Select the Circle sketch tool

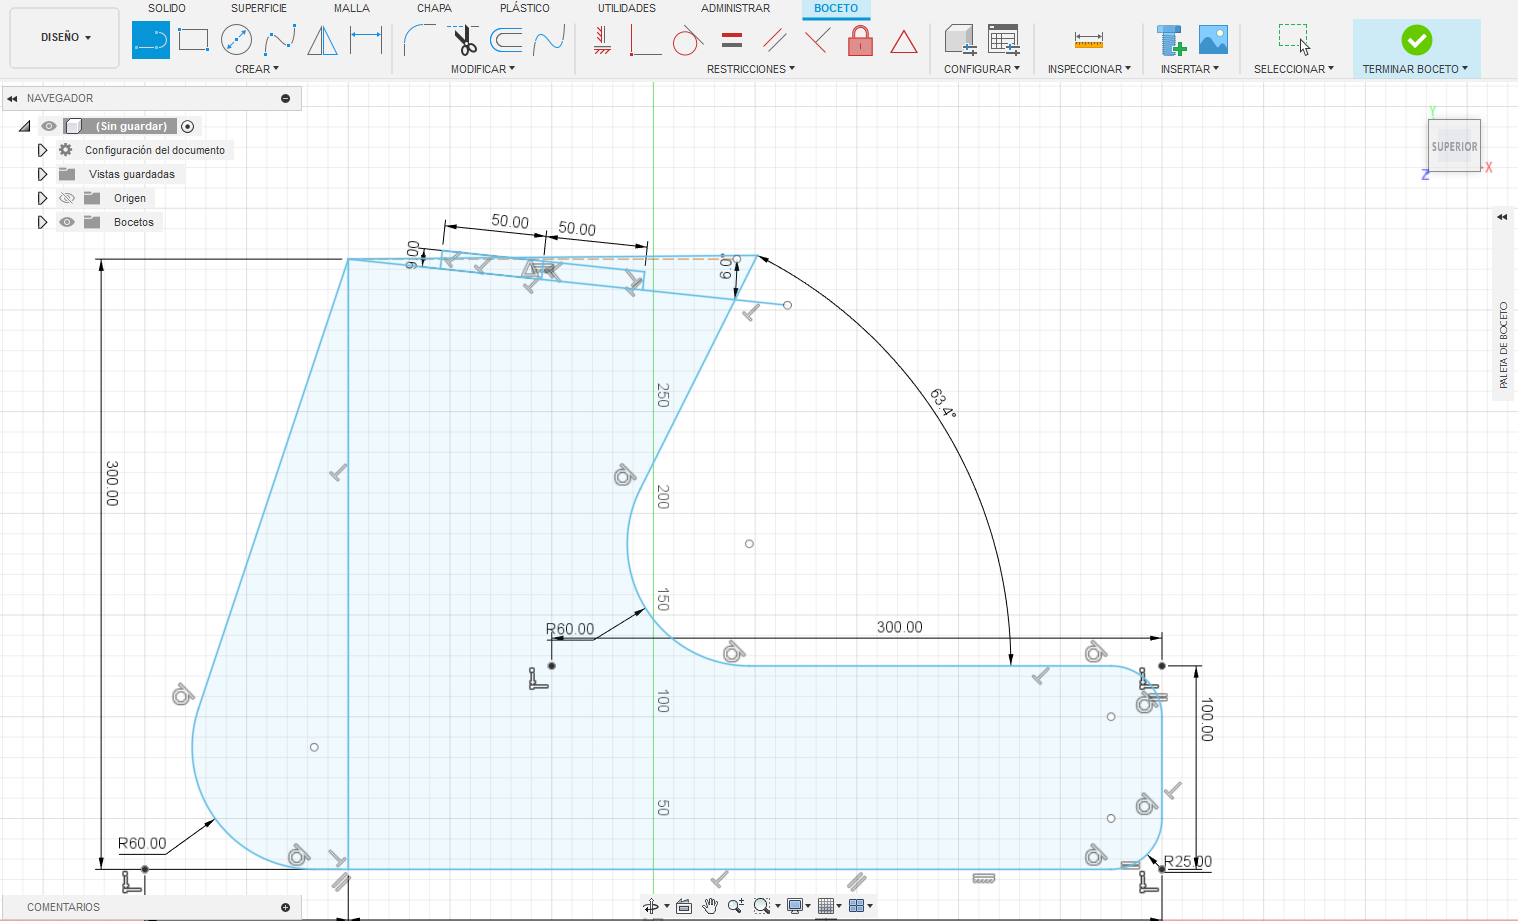236,40
